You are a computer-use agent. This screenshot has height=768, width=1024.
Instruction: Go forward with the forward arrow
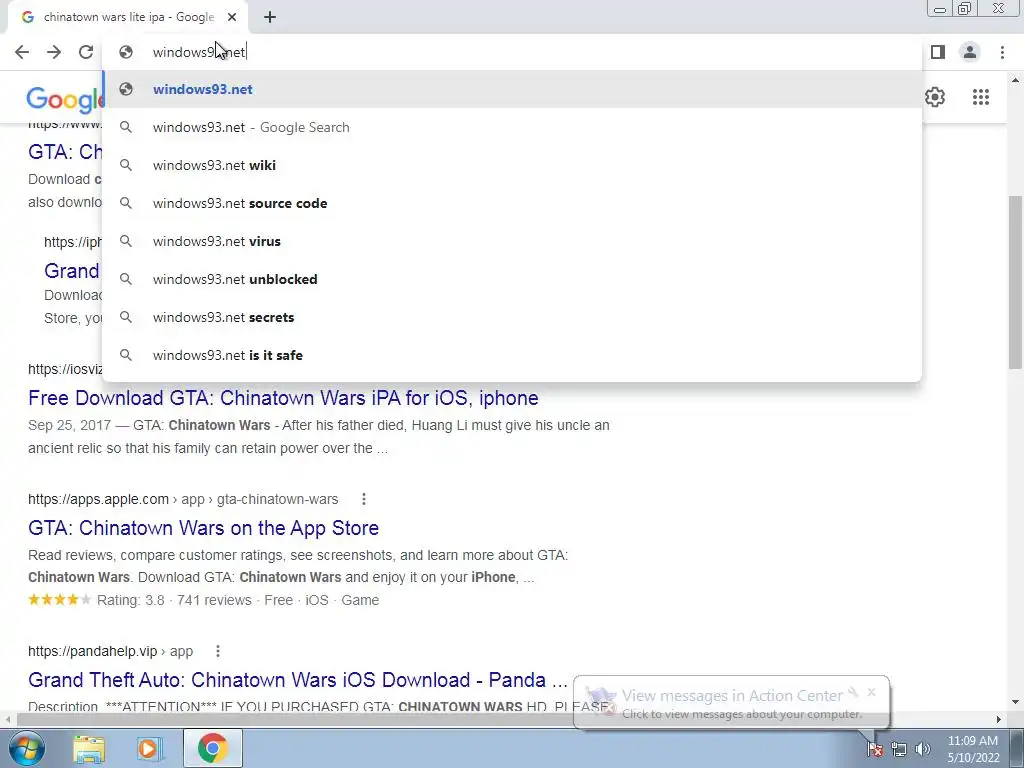click(54, 52)
